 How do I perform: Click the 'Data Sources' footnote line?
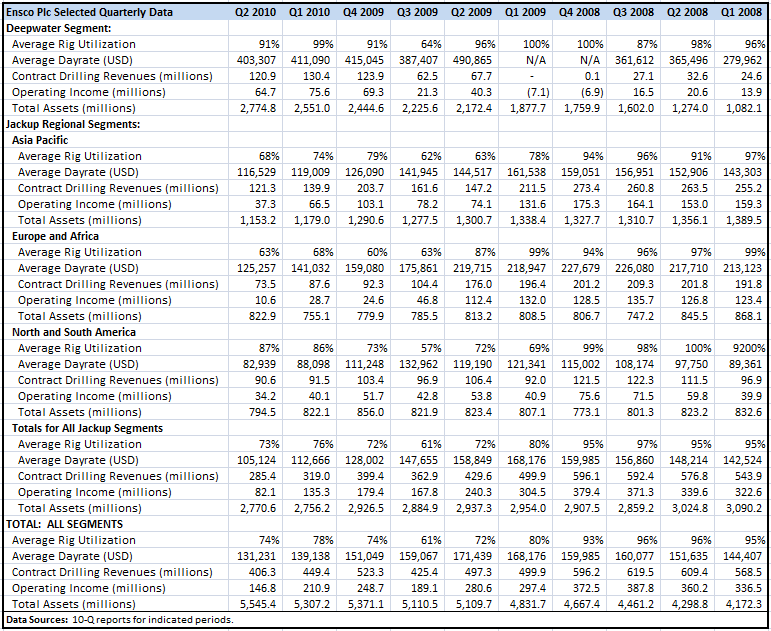119,620
